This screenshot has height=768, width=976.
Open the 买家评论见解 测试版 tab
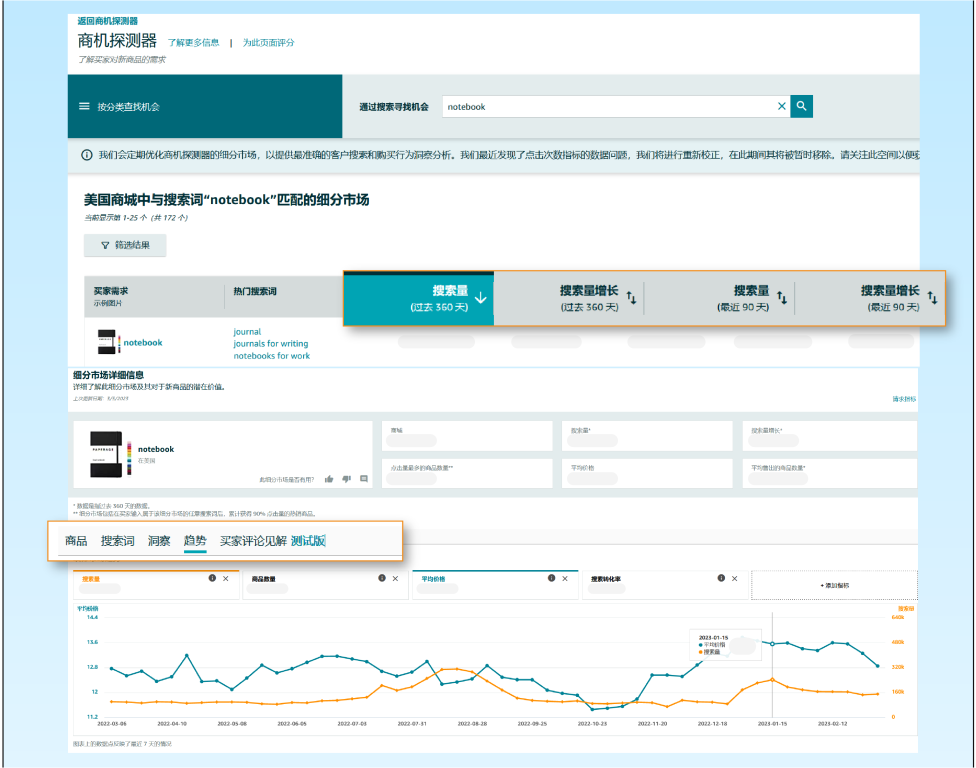(x=273, y=541)
